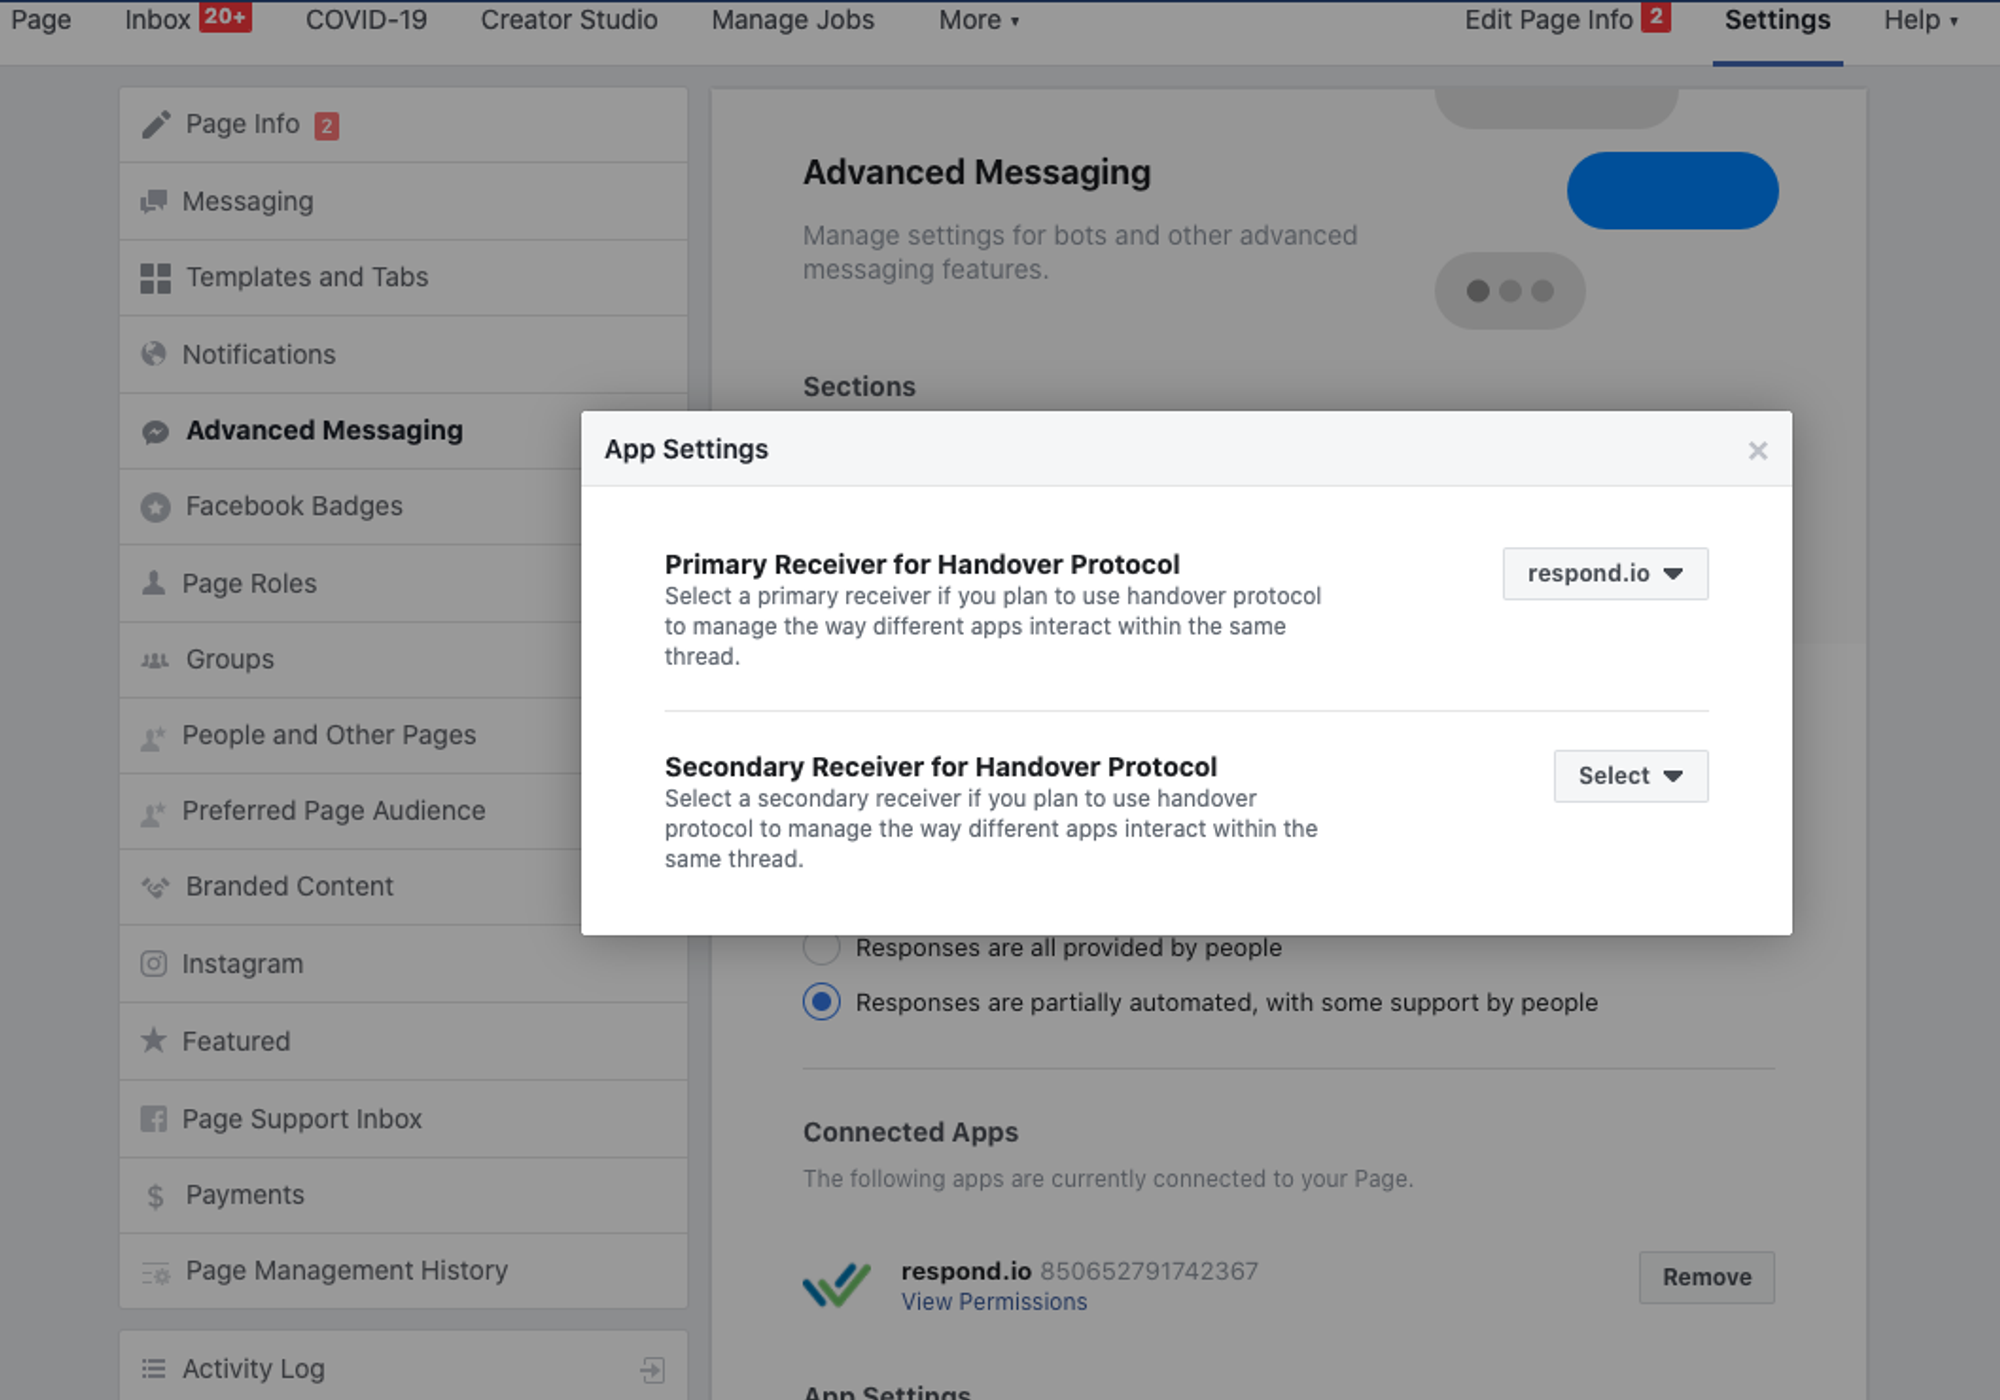The width and height of the screenshot is (2000, 1400).
Task: Select "Responses are all provided by people"
Action: [x=821, y=948]
